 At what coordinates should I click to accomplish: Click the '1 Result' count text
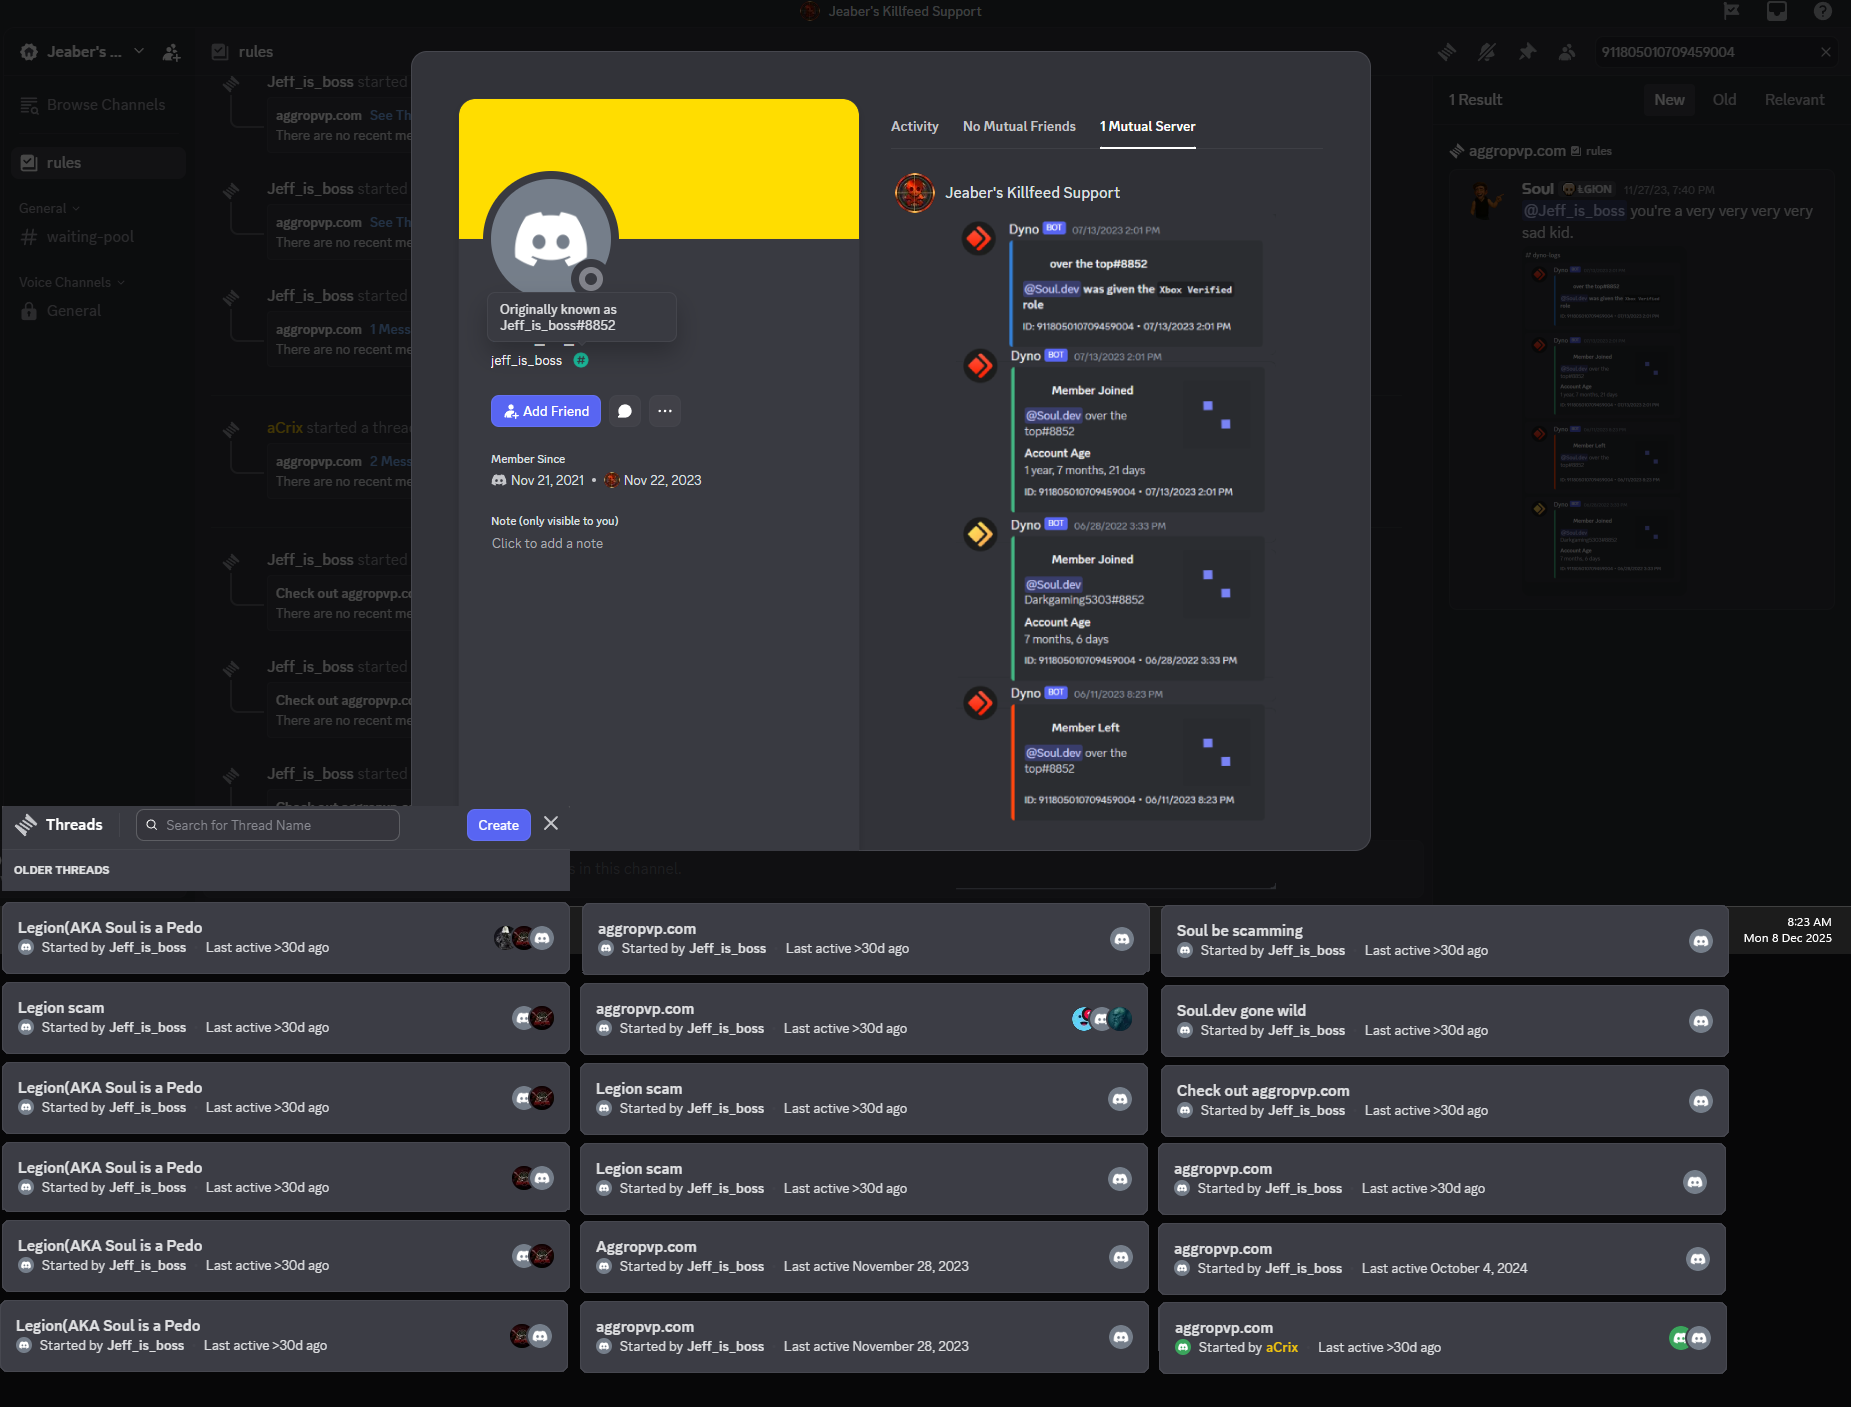tap(1475, 100)
